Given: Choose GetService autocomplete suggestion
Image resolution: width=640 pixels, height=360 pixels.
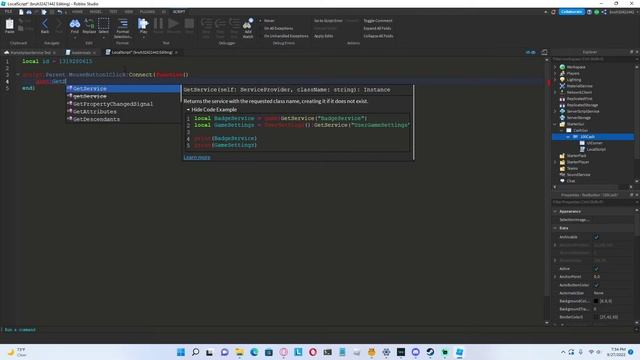Looking at the screenshot, I should pos(123,89).
